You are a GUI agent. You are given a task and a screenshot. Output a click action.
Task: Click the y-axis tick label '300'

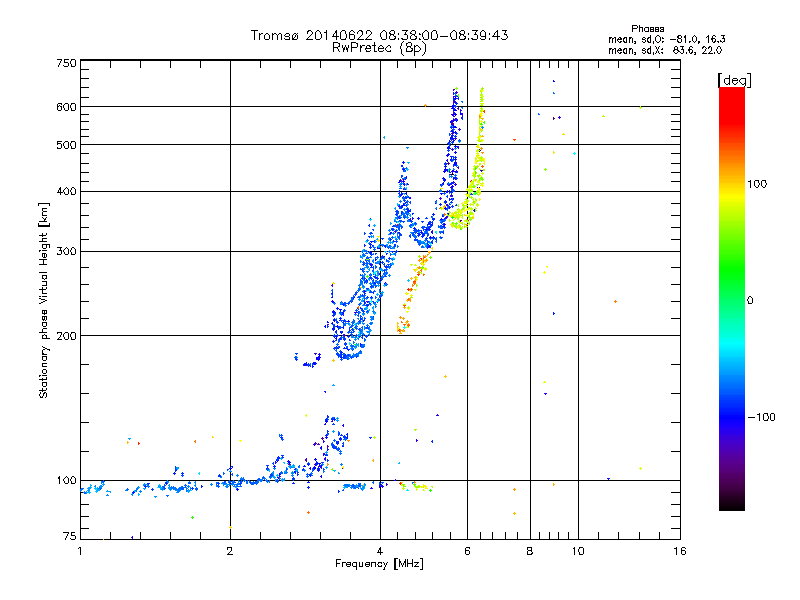(66, 252)
